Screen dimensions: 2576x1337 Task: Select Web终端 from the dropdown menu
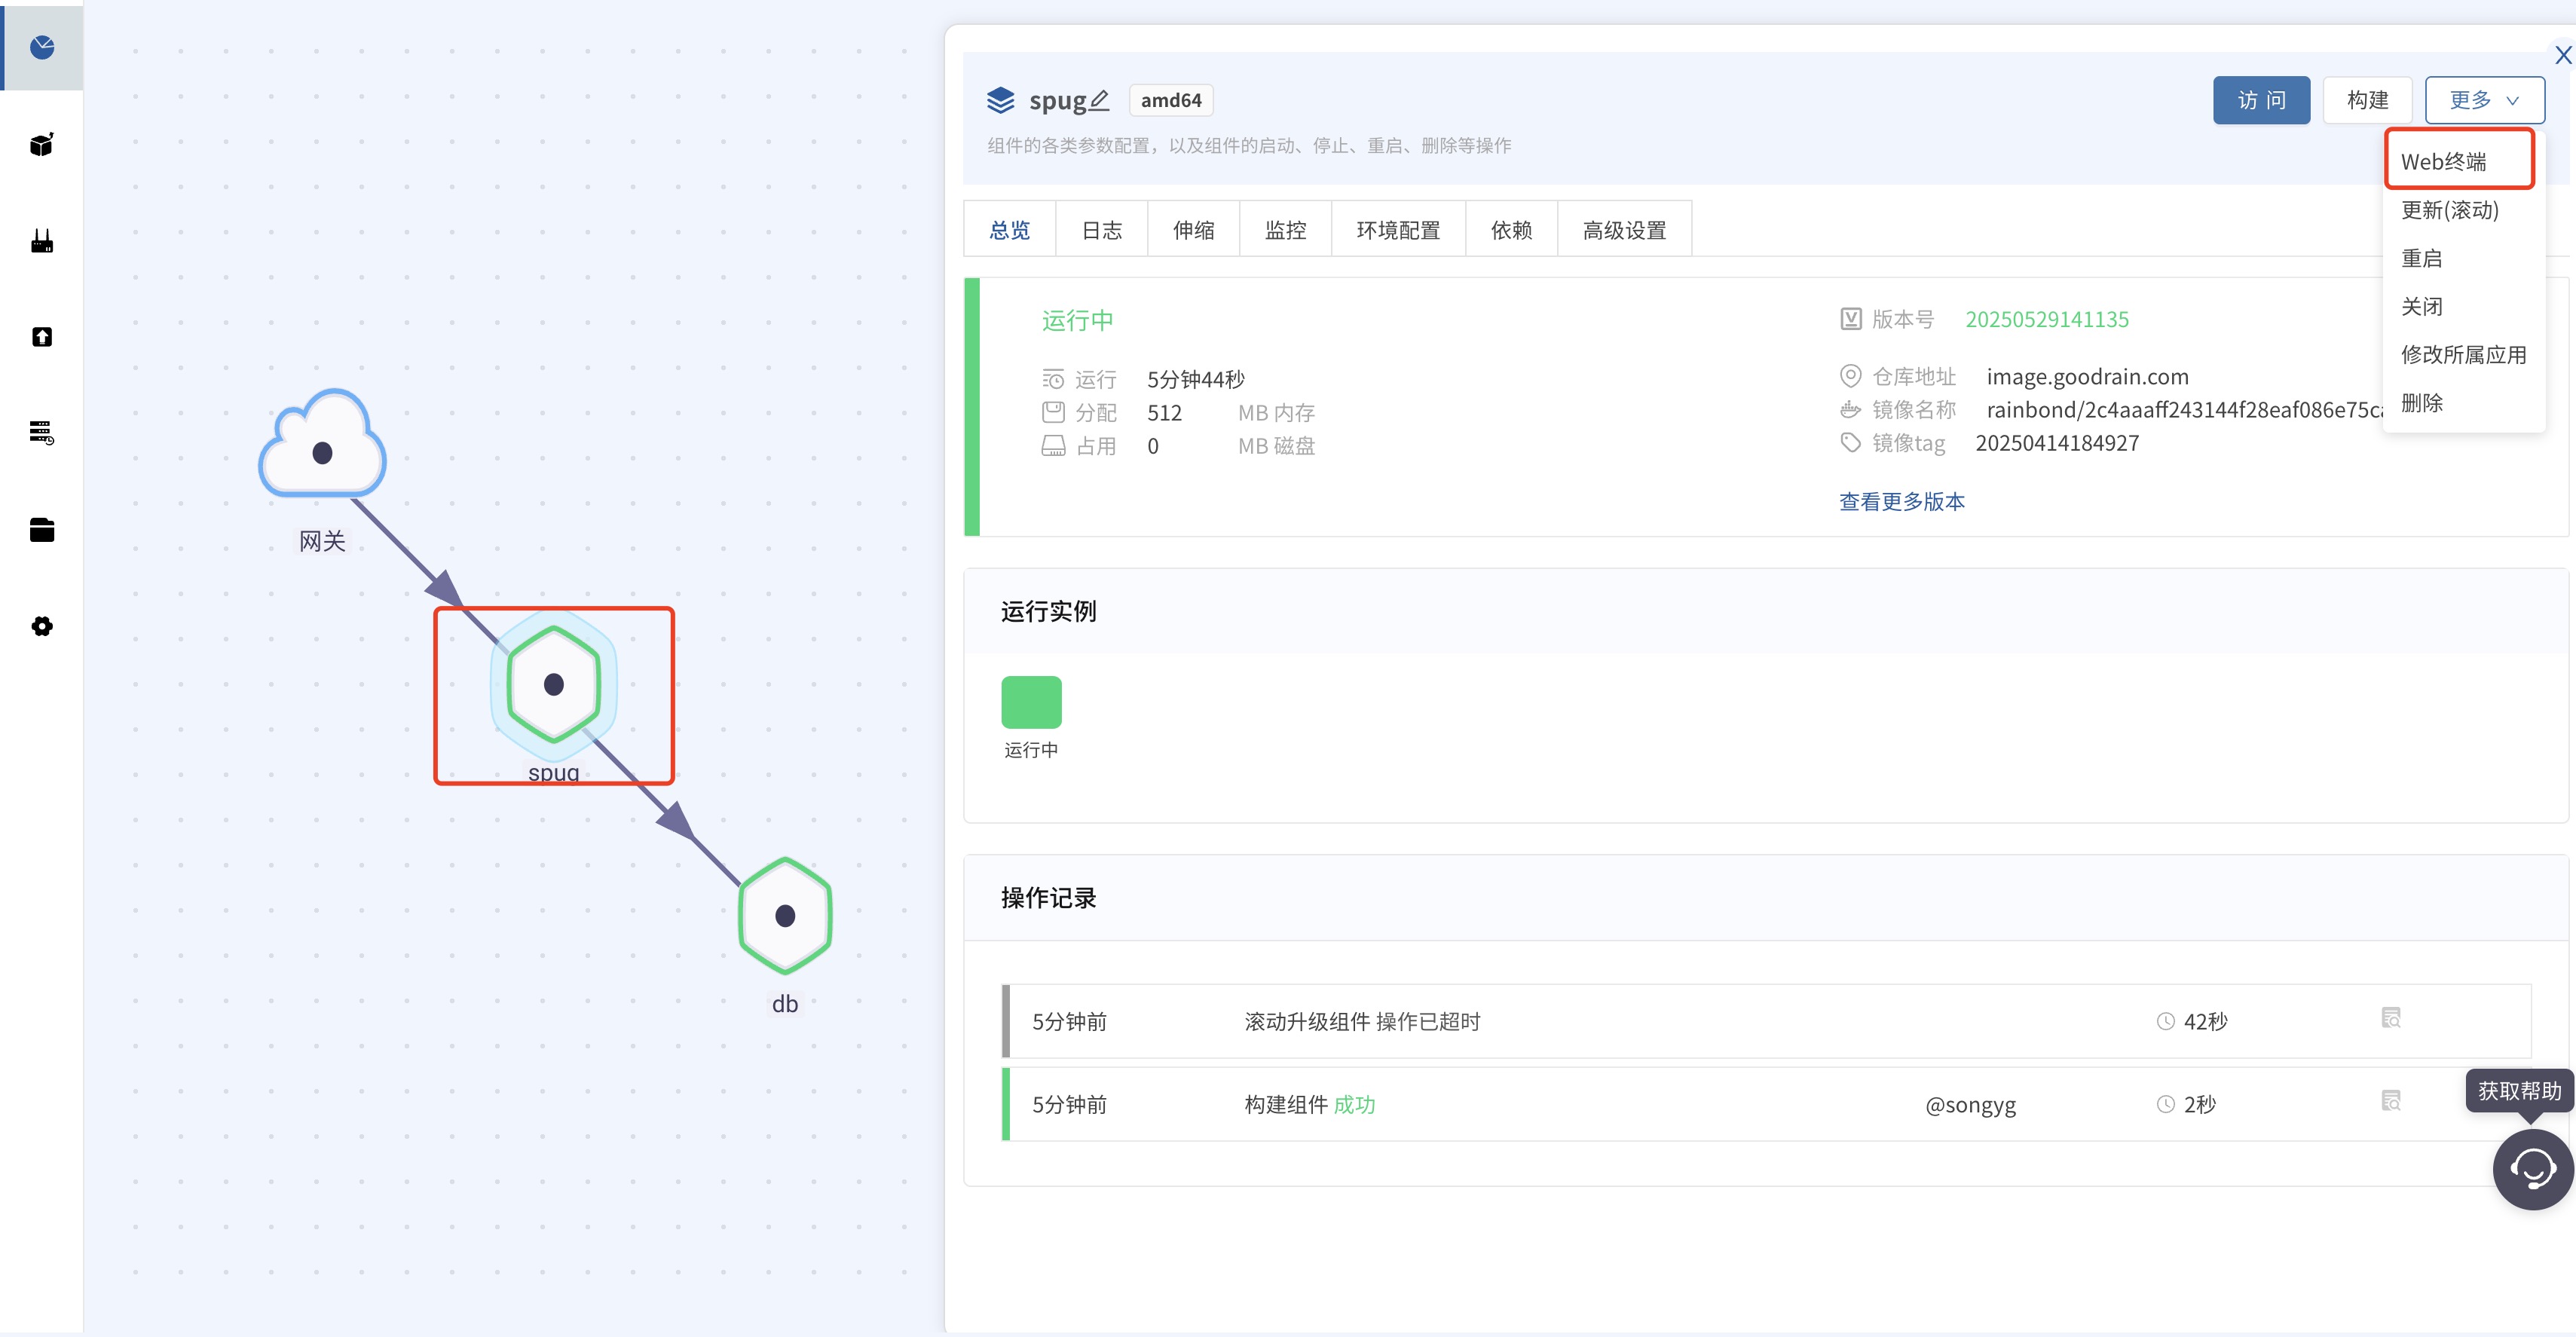pos(2444,161)
